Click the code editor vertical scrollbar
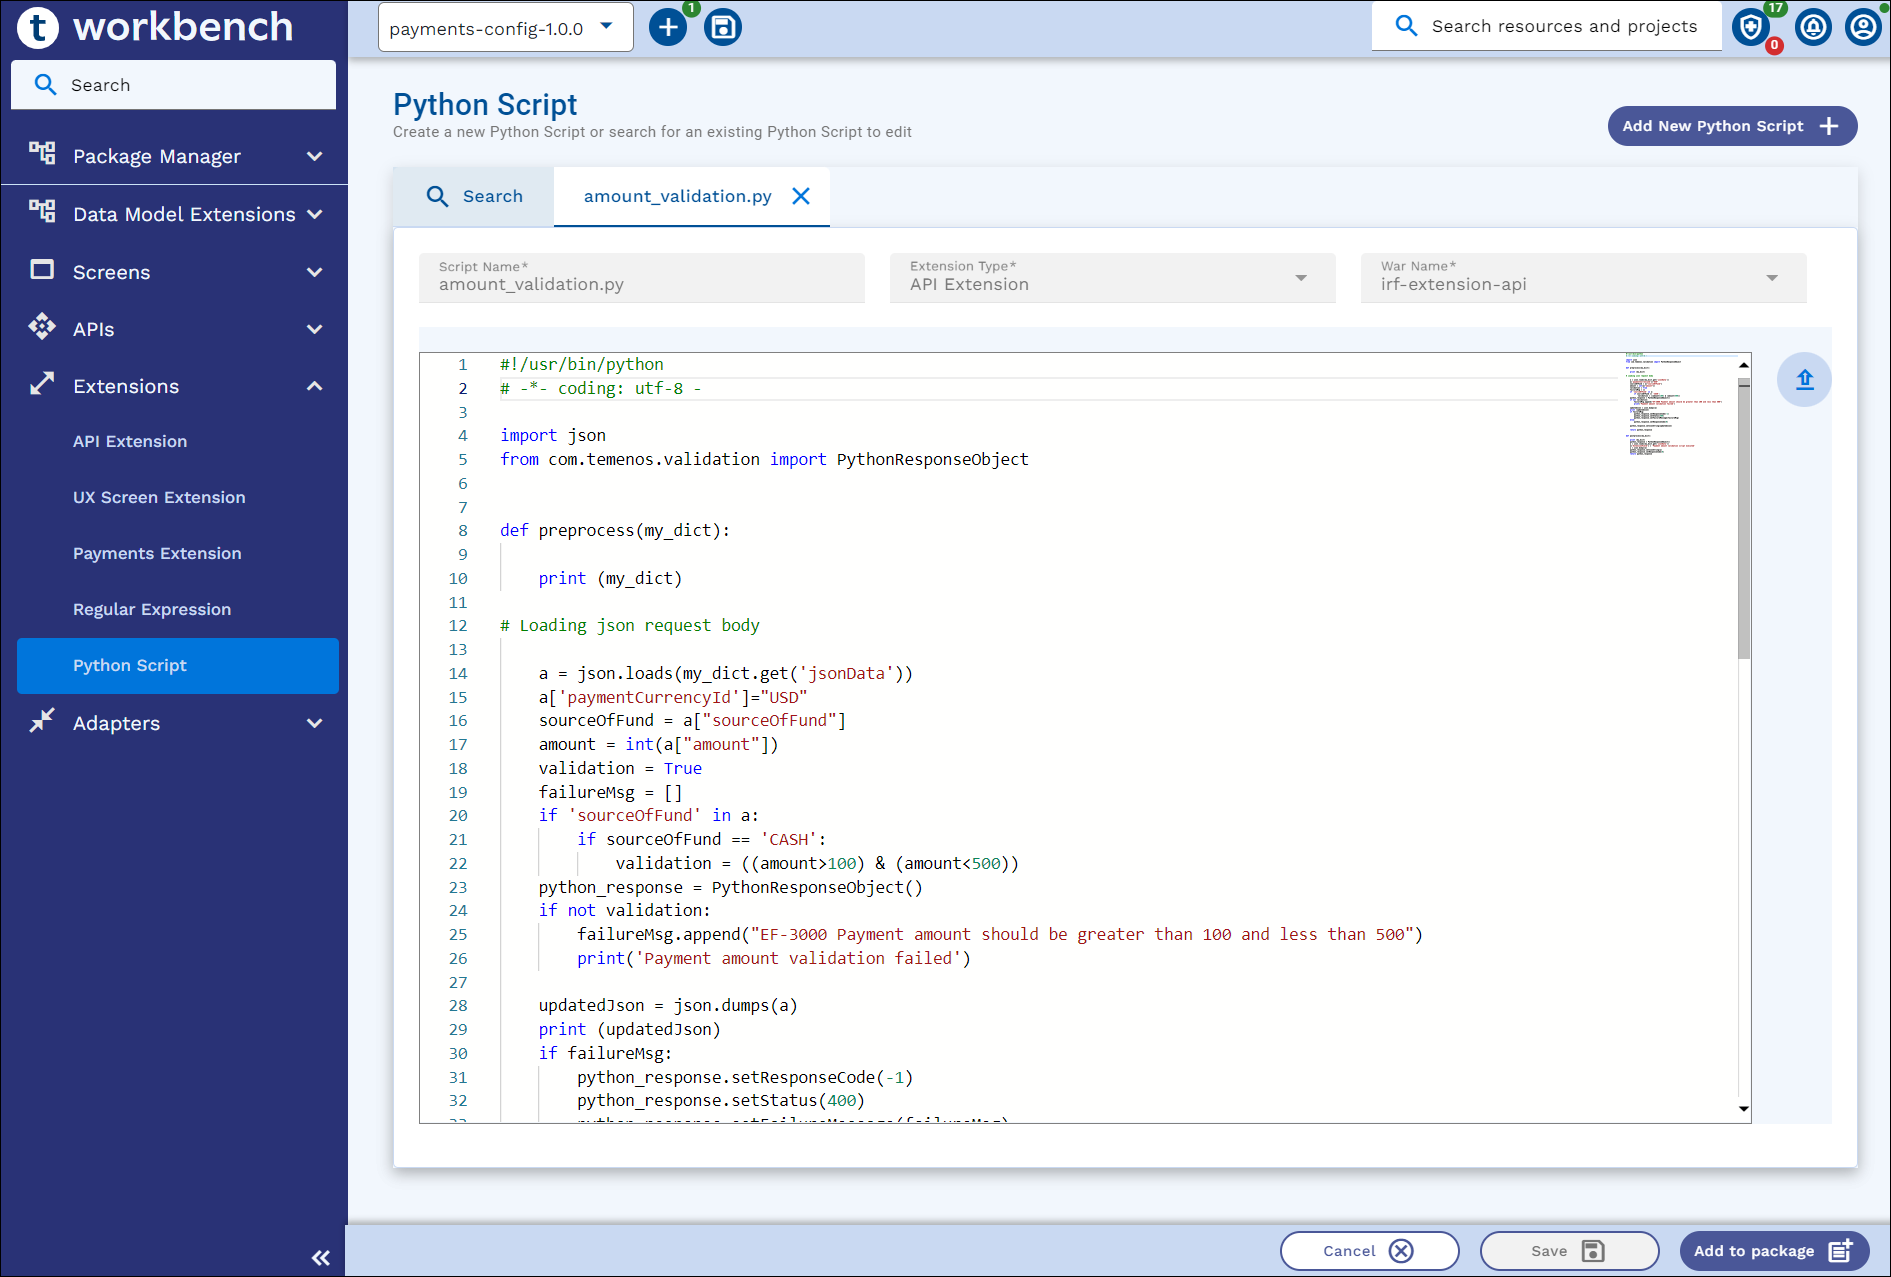 [x=1744, y=520]
